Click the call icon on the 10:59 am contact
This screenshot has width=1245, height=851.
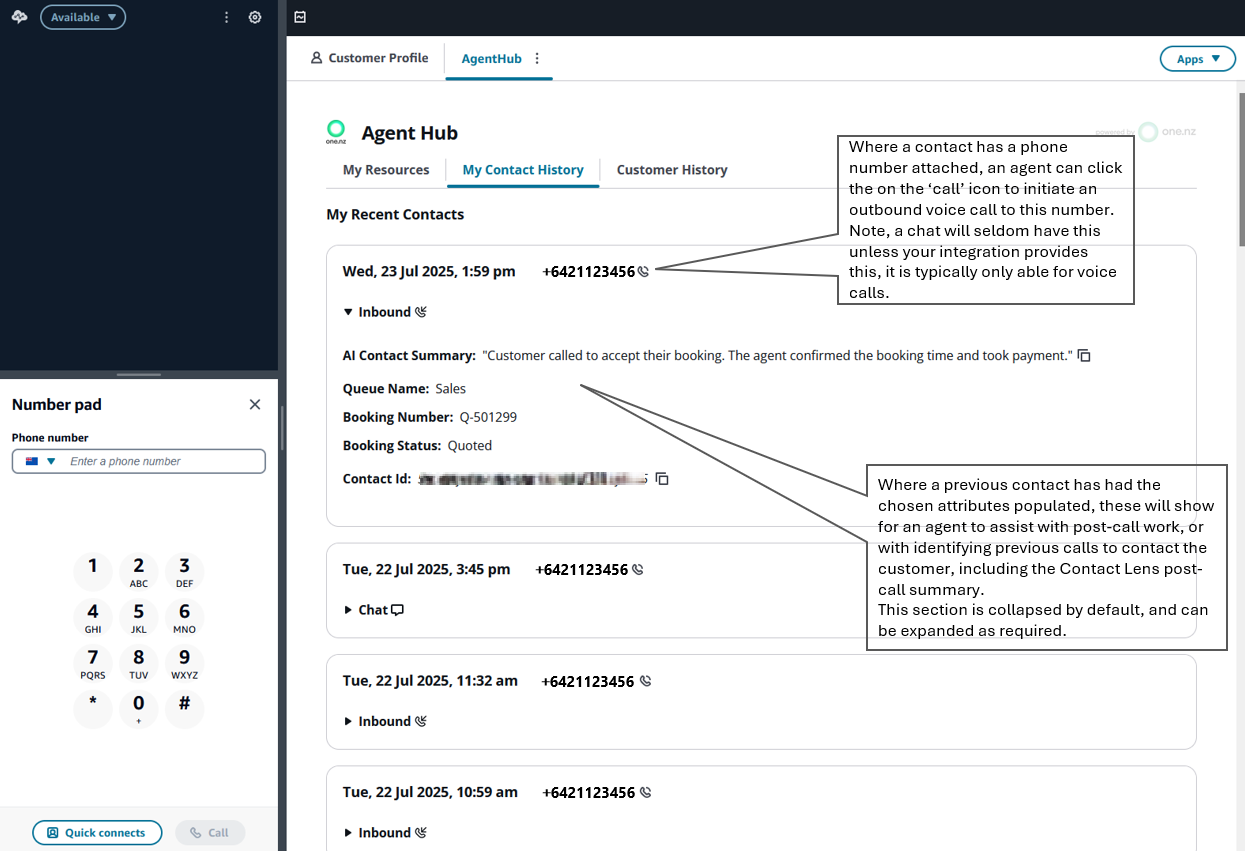coord(645,792)
